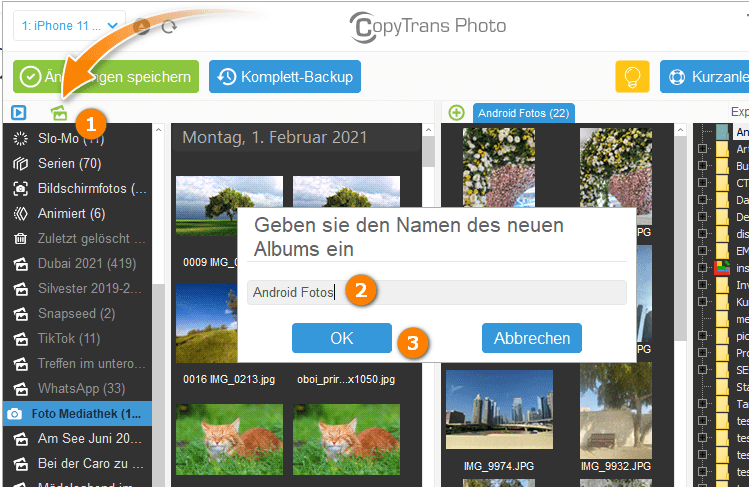749x487 pixels.
Task: Click the 0016 IMG_0213.jpg file name
Action: [229, 379]
